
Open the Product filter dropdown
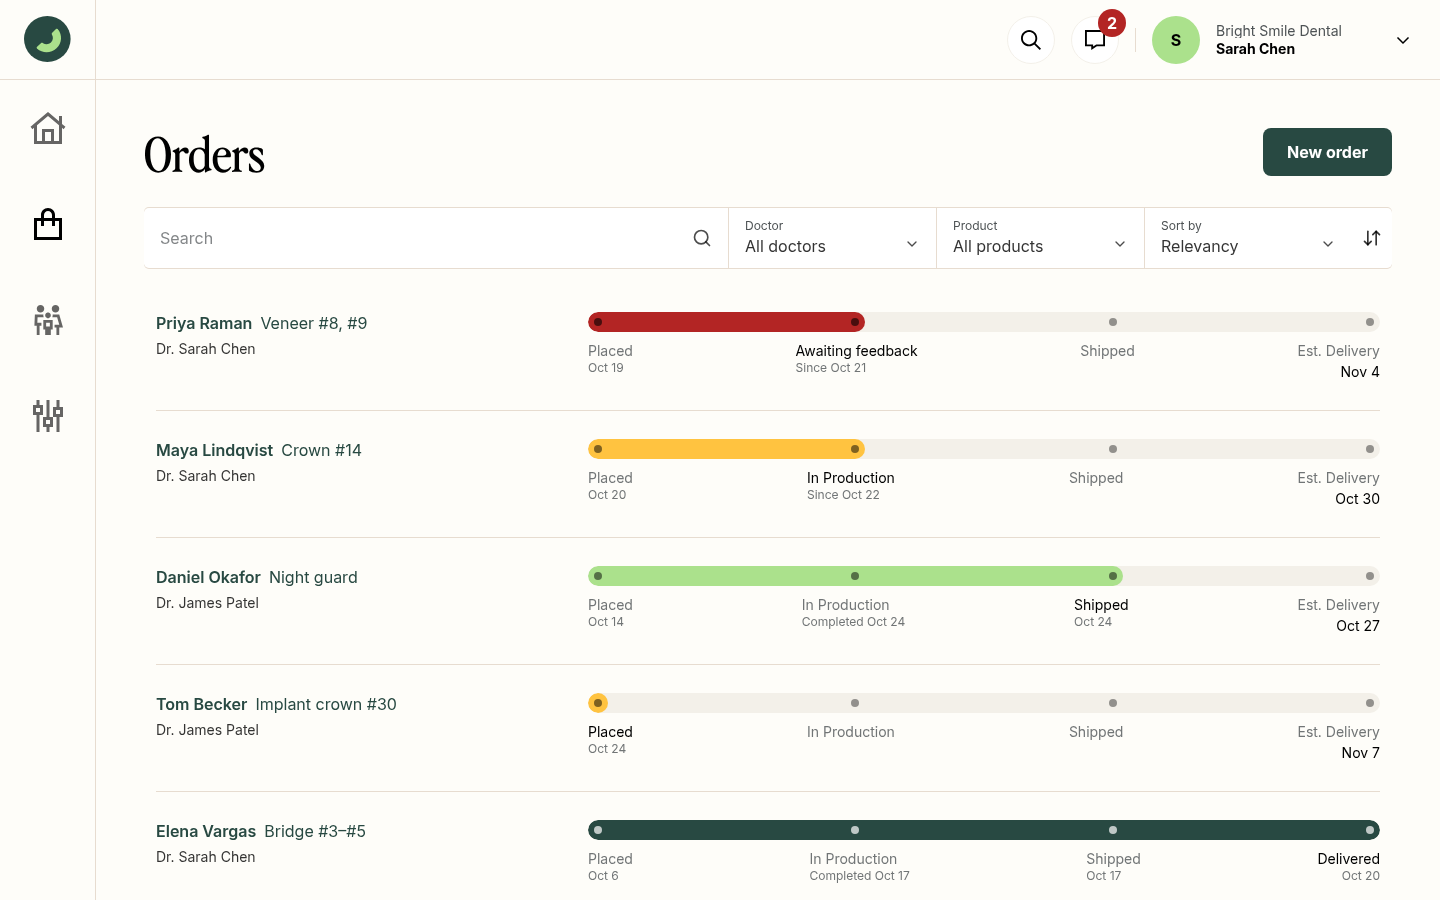pyautogui.click(x=1040, y=238)
